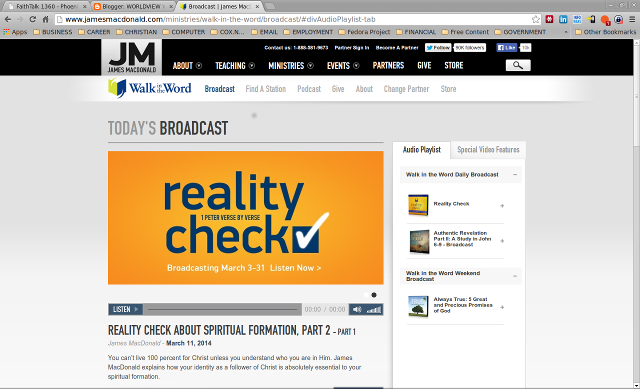This screenshot has height=389, width=640.
Task: Open the Apps shortcut in bookmarks bar
Action: point(15,32)
